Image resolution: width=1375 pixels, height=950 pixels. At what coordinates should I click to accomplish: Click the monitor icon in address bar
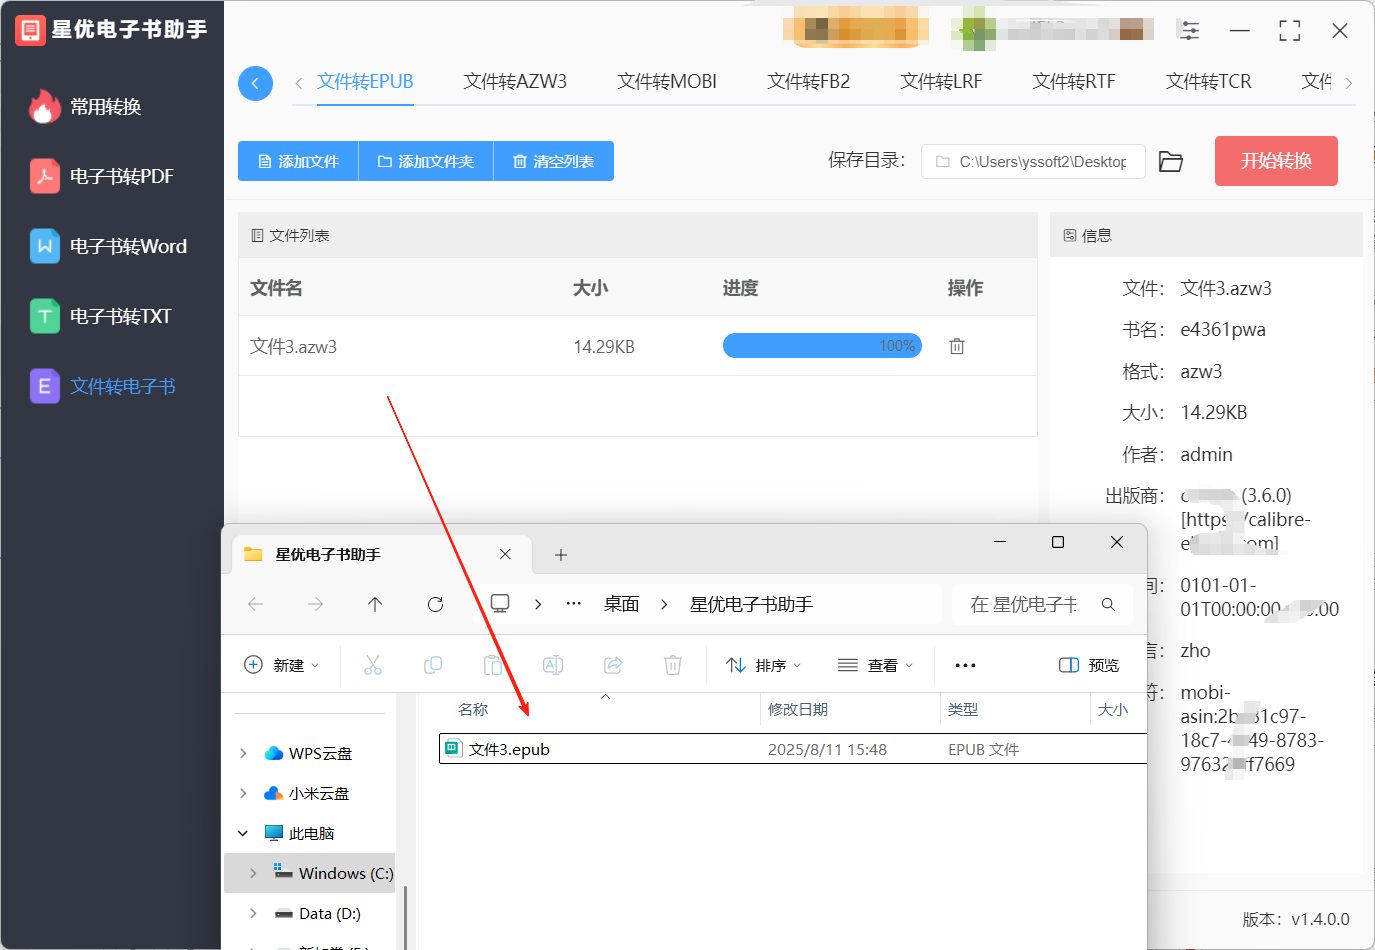(500, 604)
